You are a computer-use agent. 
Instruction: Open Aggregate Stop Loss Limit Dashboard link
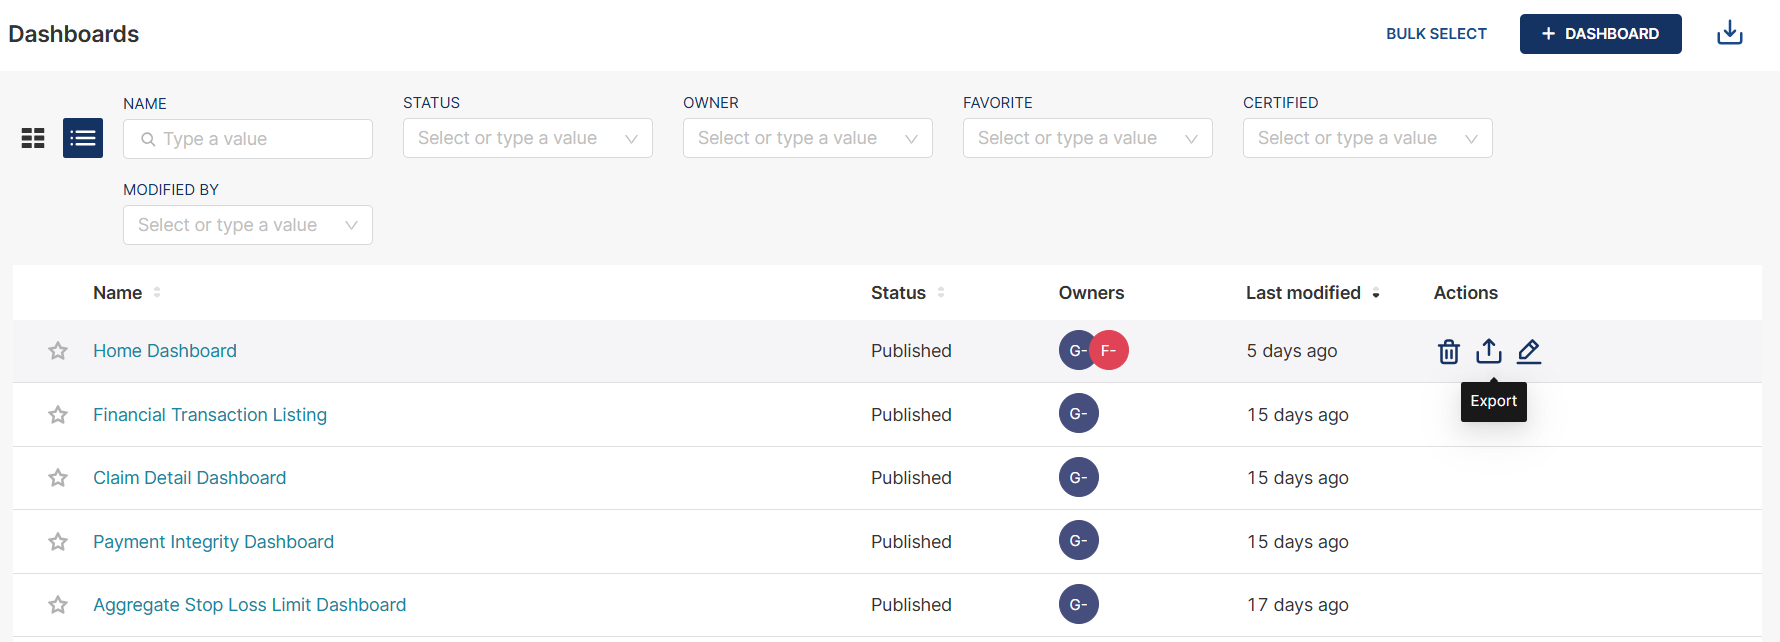coord(249,605)
